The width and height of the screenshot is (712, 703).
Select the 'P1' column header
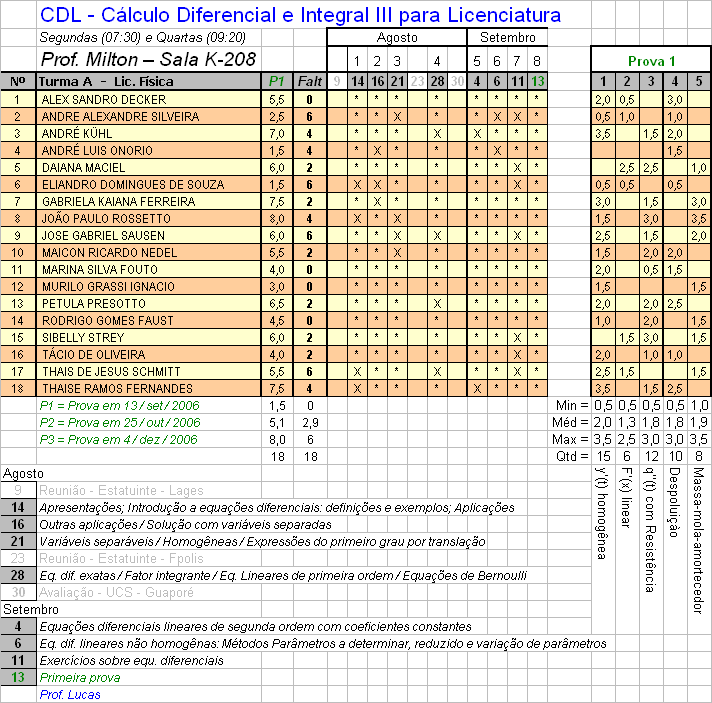tap(277, 82)
